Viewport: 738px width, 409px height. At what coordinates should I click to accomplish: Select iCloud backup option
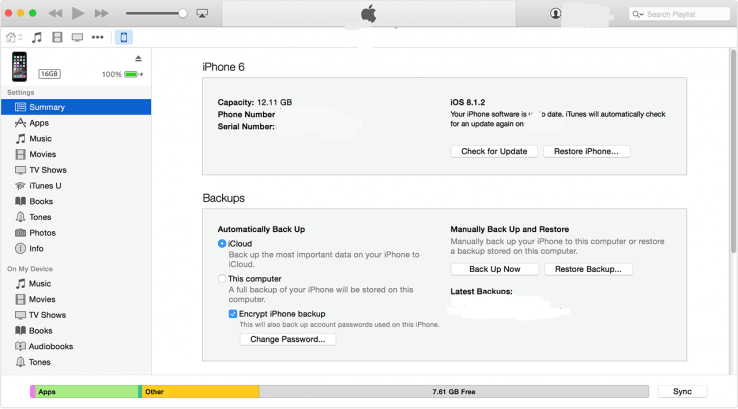click(x=222, y=243)
